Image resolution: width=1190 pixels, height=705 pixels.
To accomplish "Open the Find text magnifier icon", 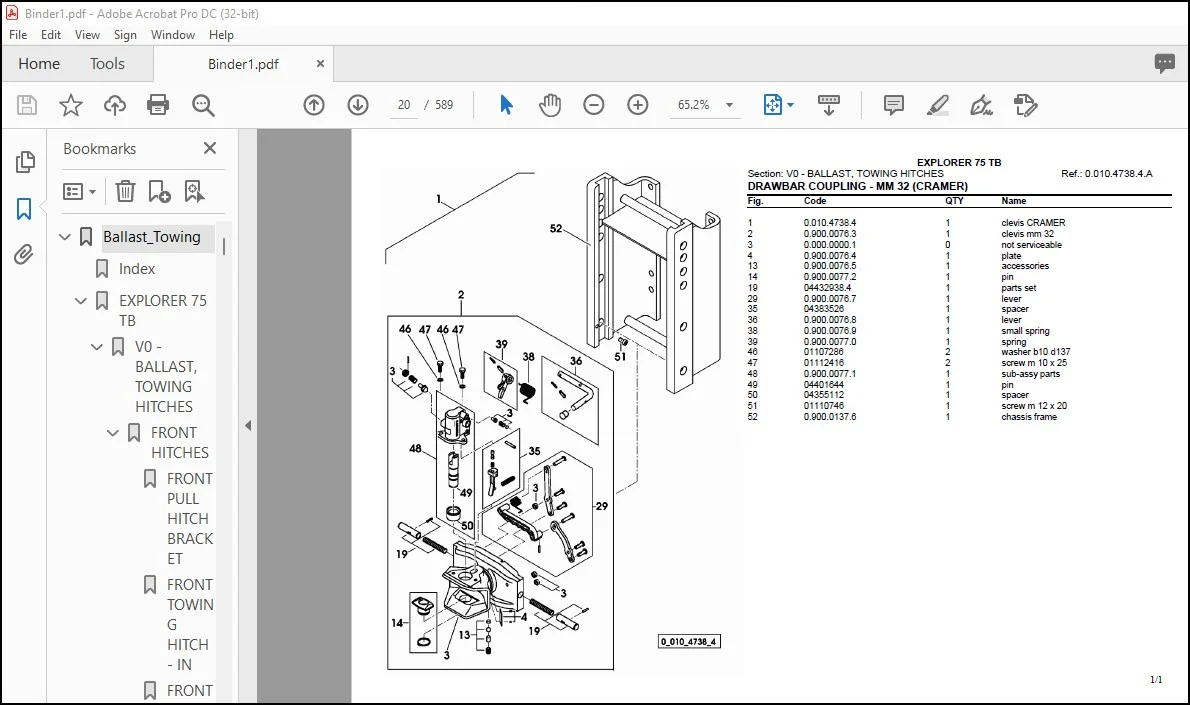I will point(203,105).
